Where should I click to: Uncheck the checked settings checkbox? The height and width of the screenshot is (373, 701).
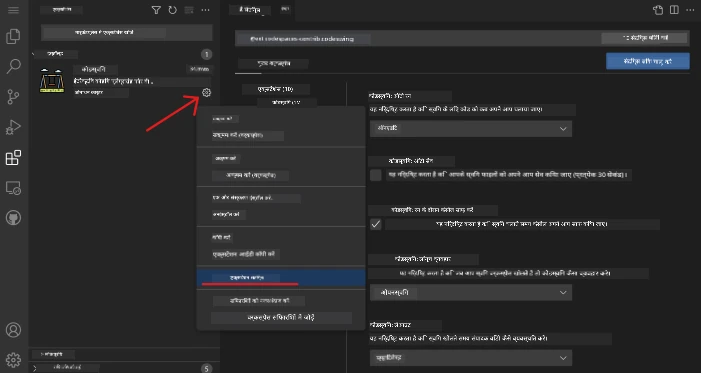376,224
